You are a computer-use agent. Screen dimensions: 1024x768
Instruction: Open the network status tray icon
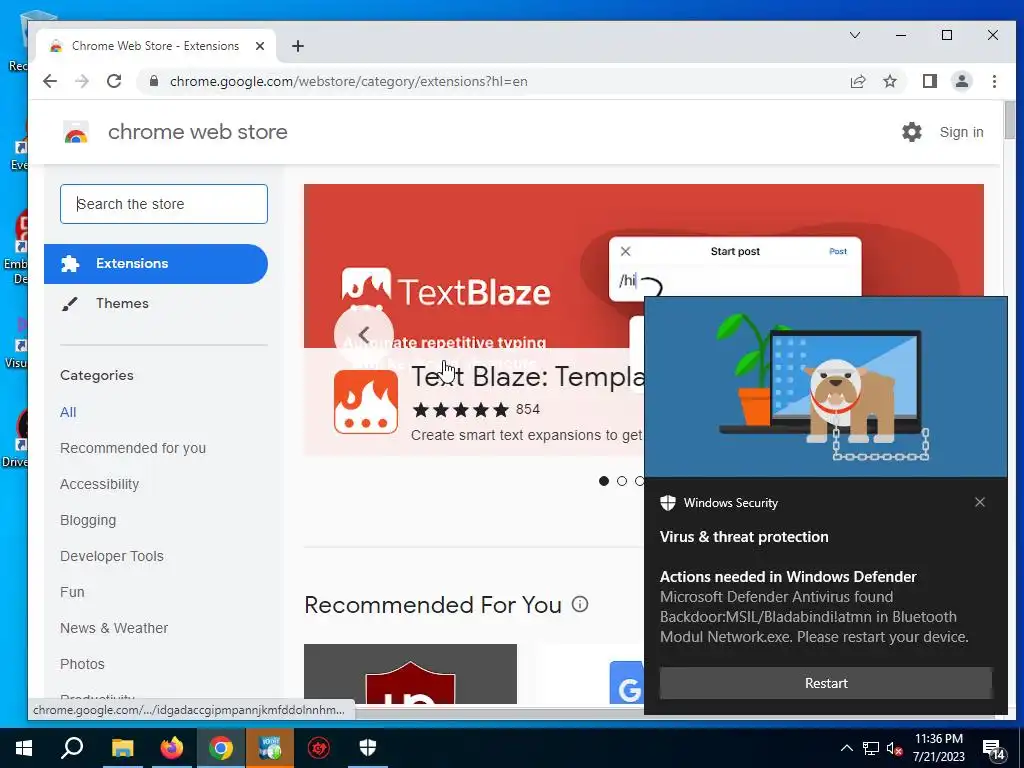tap(871, 748)
